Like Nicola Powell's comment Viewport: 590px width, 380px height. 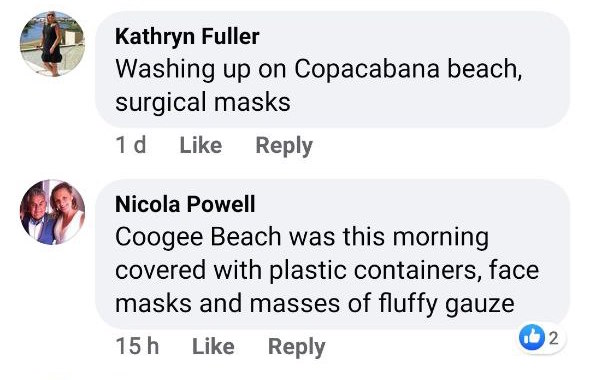click(213, 346)
